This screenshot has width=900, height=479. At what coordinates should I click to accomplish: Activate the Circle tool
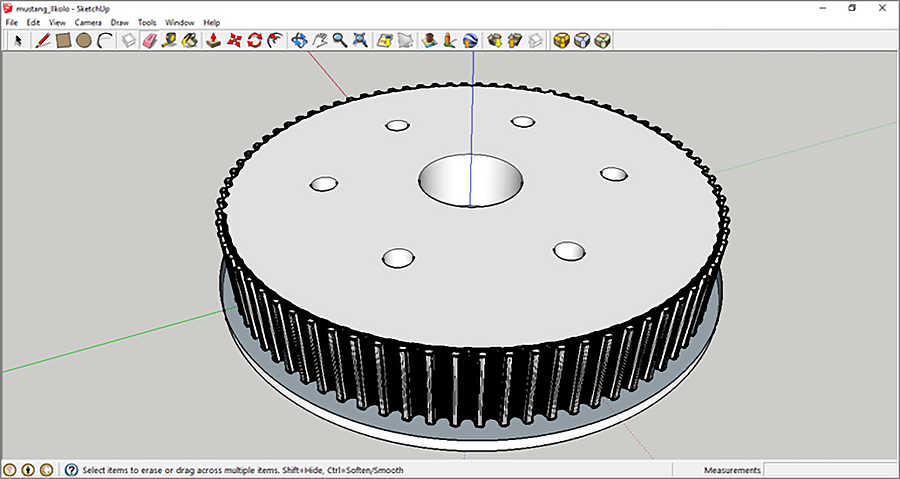(84, 41)
